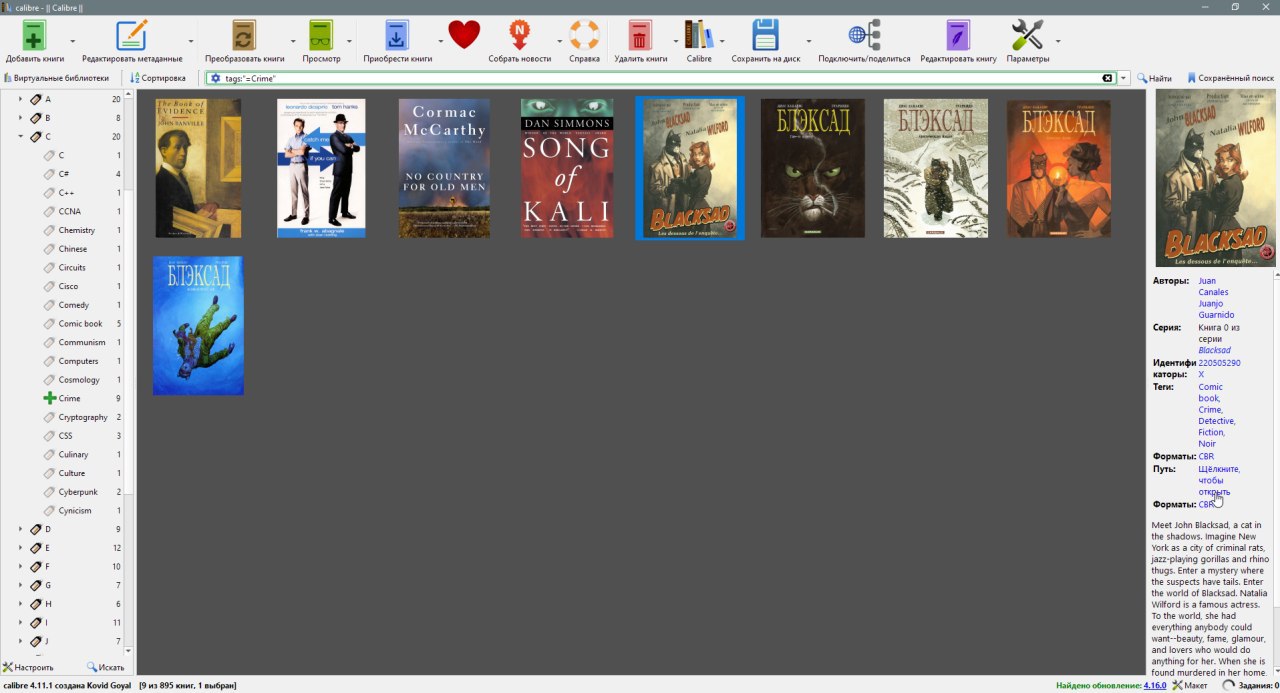1280x693 pixels.
Task: Open the Просмотр viewer icon
Action: click(321, 35)
